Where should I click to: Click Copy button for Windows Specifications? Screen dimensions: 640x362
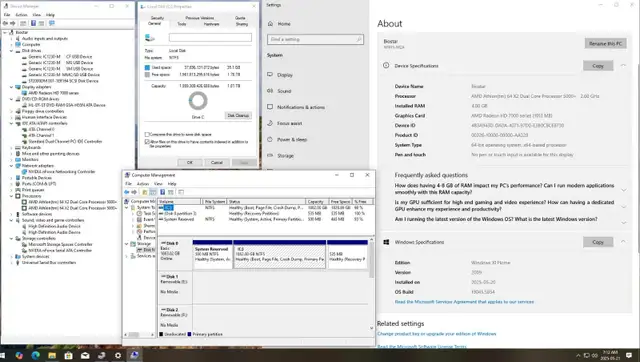(598, 242)
